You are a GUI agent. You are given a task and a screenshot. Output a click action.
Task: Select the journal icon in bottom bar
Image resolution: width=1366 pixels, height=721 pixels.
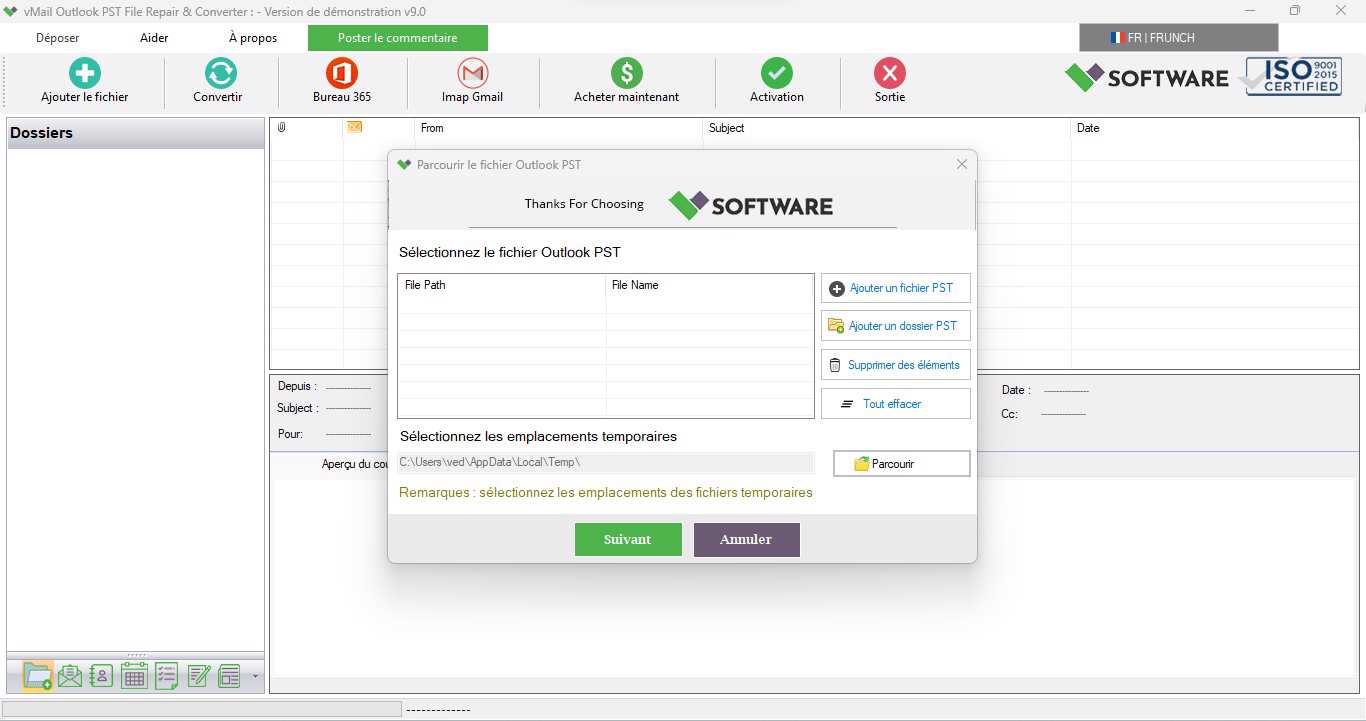tap(230, 676)
